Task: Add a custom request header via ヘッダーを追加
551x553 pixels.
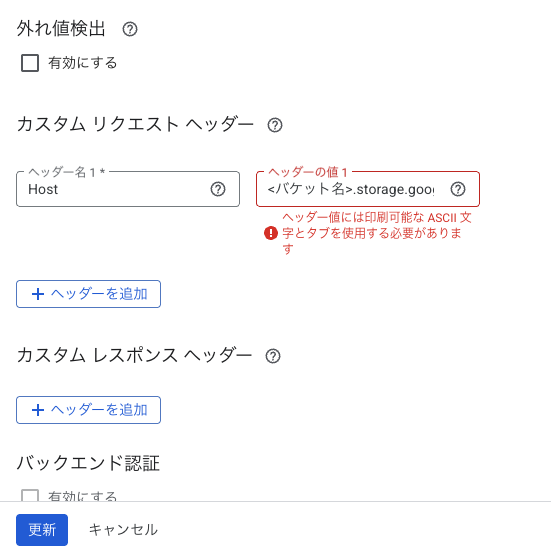Action: click(x=89, y=294)
